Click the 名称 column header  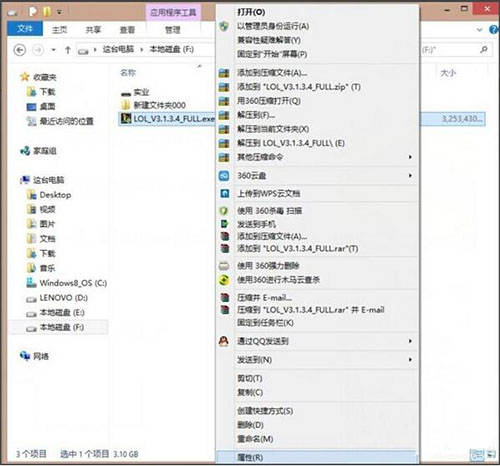[x=128, y=73]
